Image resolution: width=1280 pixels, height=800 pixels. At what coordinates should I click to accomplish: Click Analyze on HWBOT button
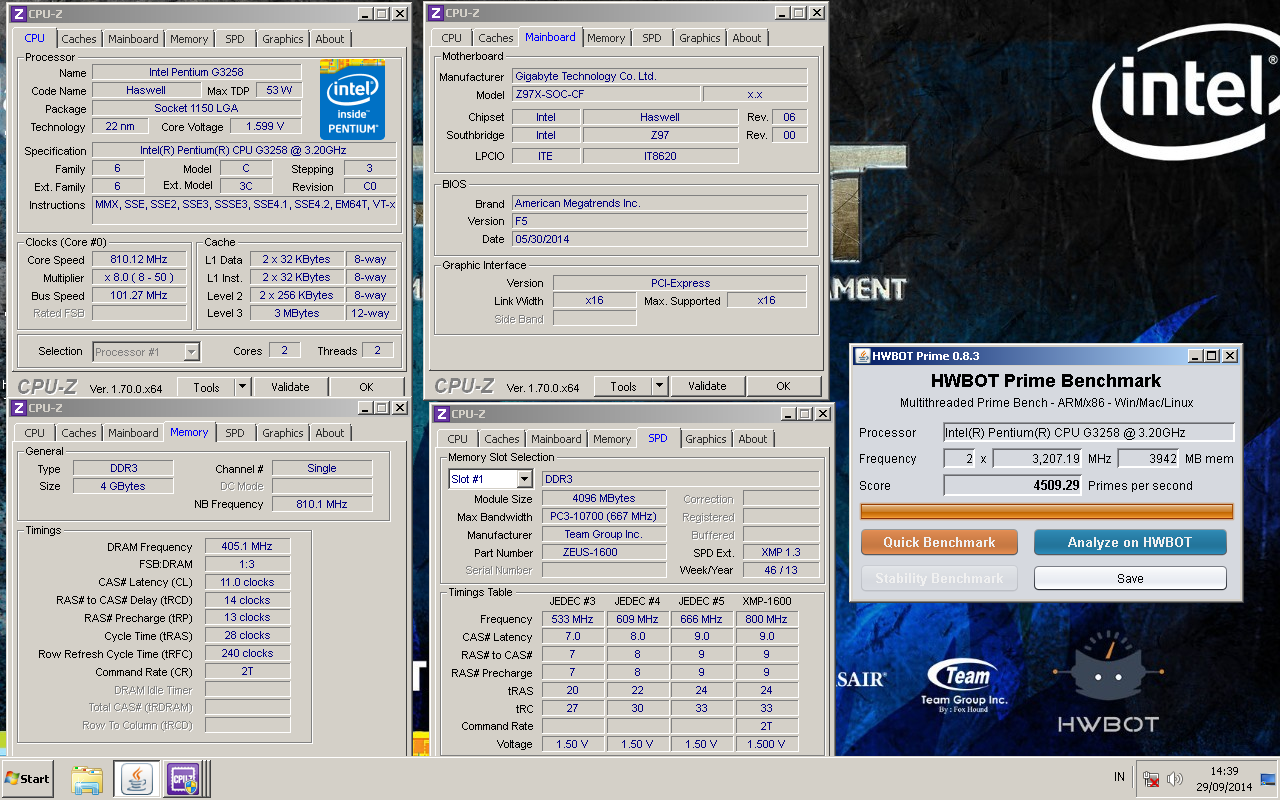[x=1130, y=542]
